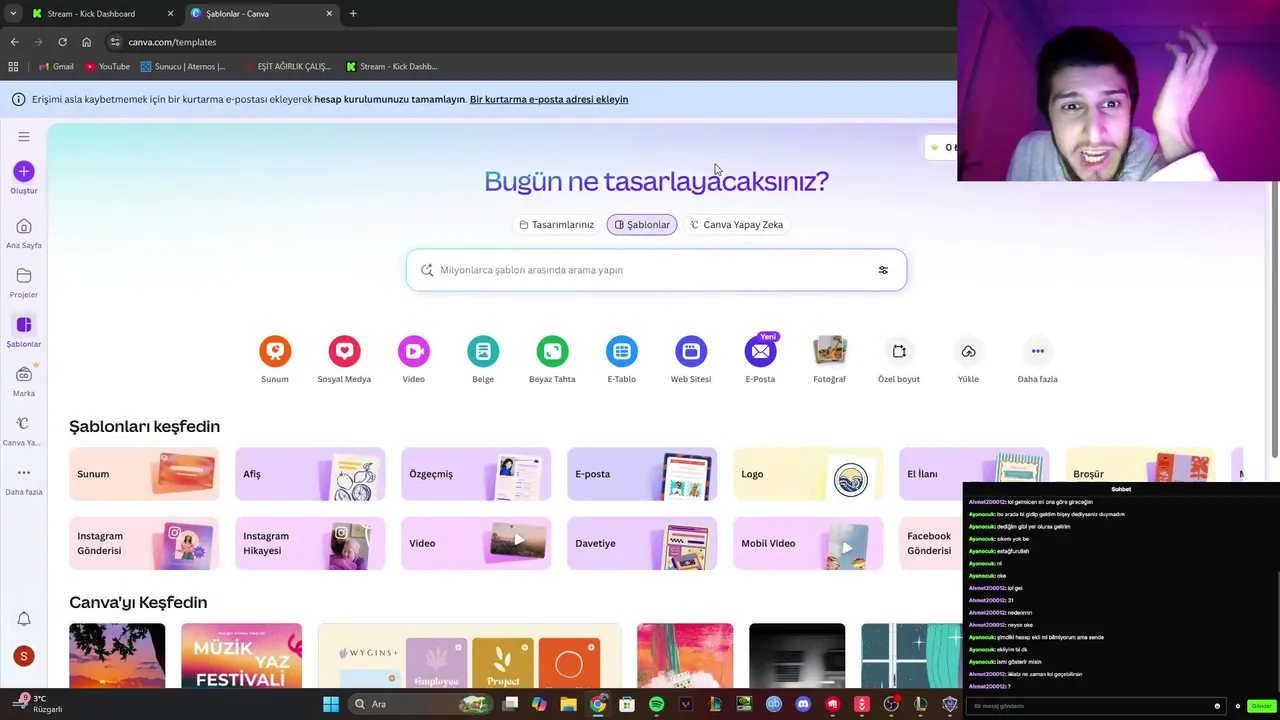The width and height of the screenshot is (1280, 720).
Task: Open the account avatar S
Action: (x=24, y=656)
